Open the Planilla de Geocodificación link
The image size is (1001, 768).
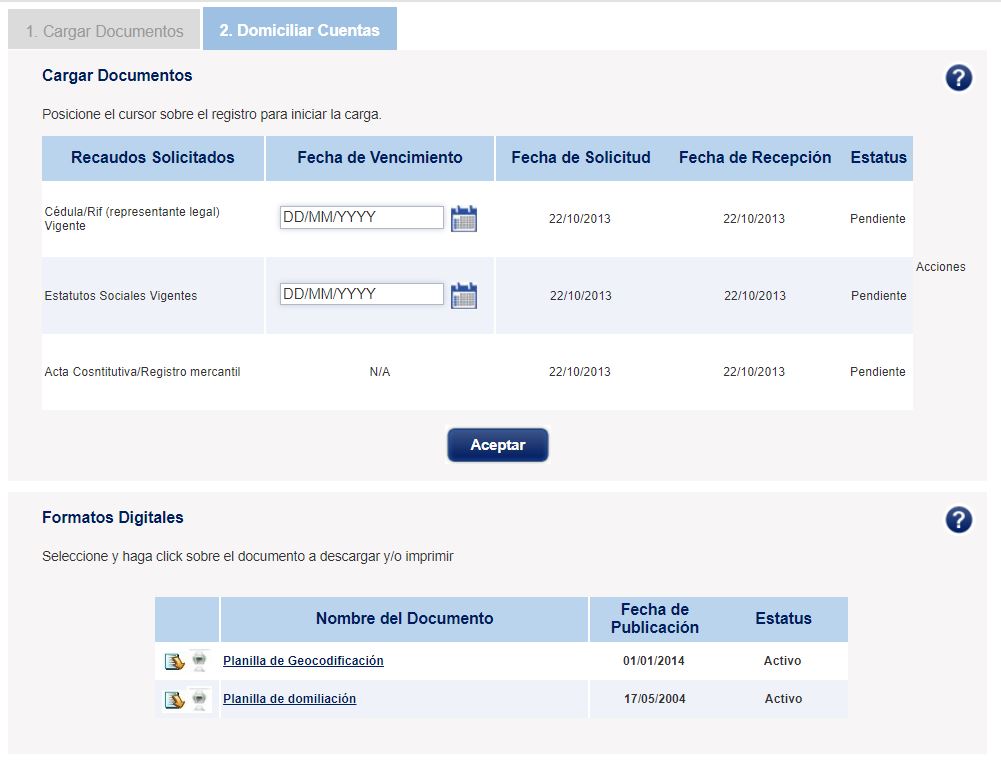(x=303, y=661)
